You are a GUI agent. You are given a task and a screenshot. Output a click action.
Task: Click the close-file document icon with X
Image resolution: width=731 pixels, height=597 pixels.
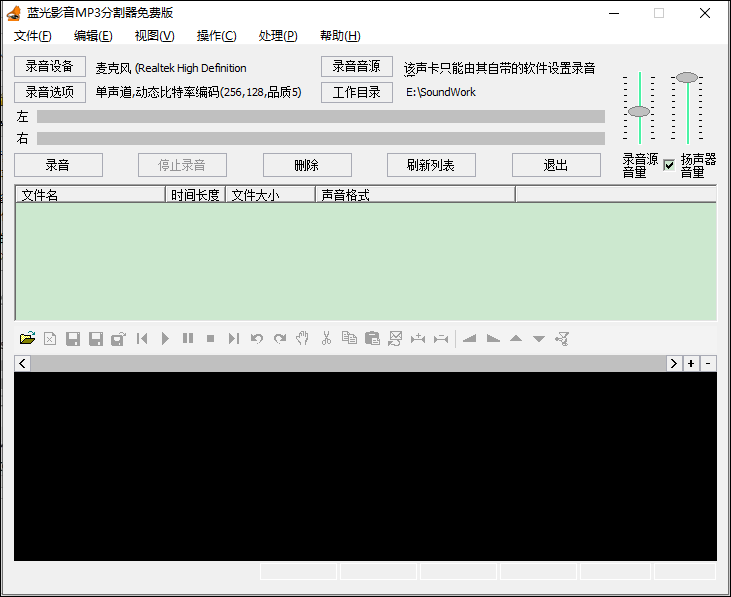click(50, 338)
